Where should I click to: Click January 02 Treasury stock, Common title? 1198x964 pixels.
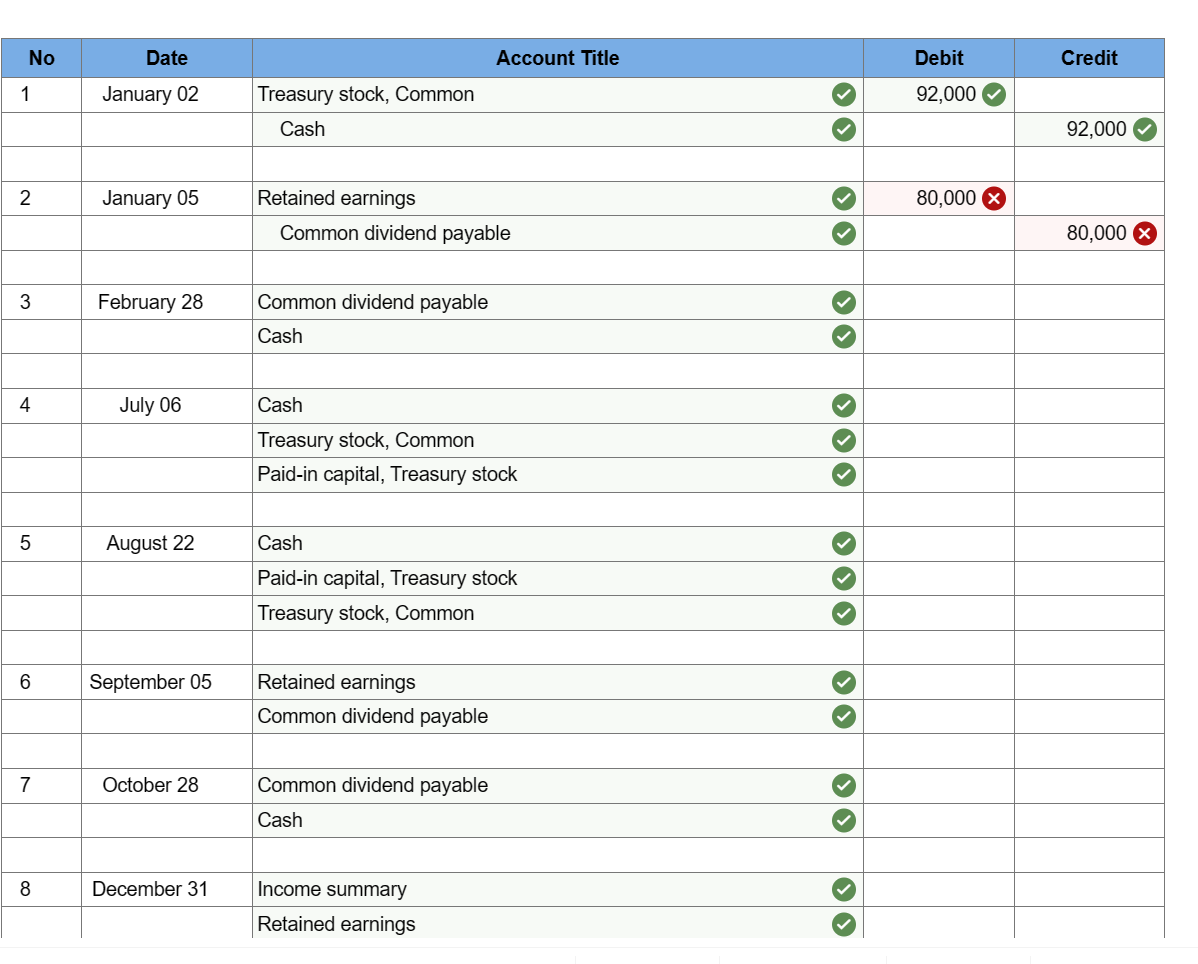[x=365, y=95]
